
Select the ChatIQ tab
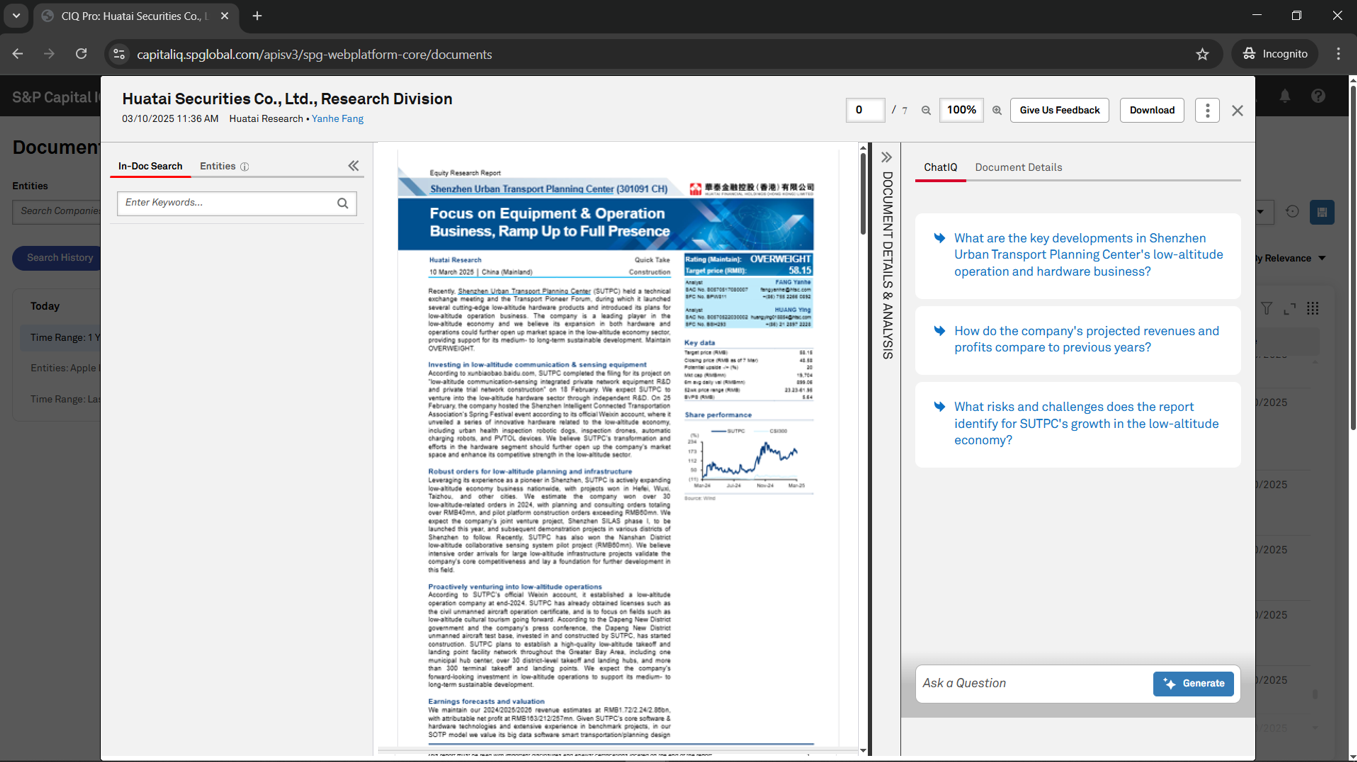(940, 167)
